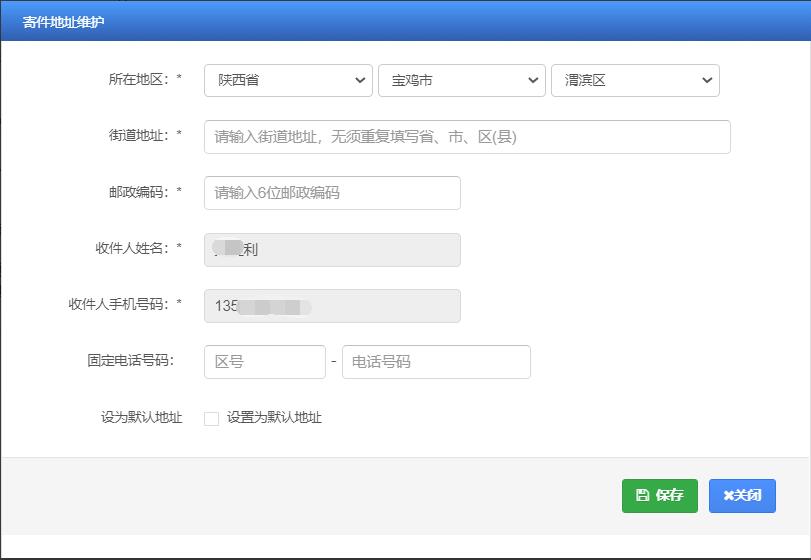Click the floppy disk icon on 保存
811x560 pixels.
point(643,496)
